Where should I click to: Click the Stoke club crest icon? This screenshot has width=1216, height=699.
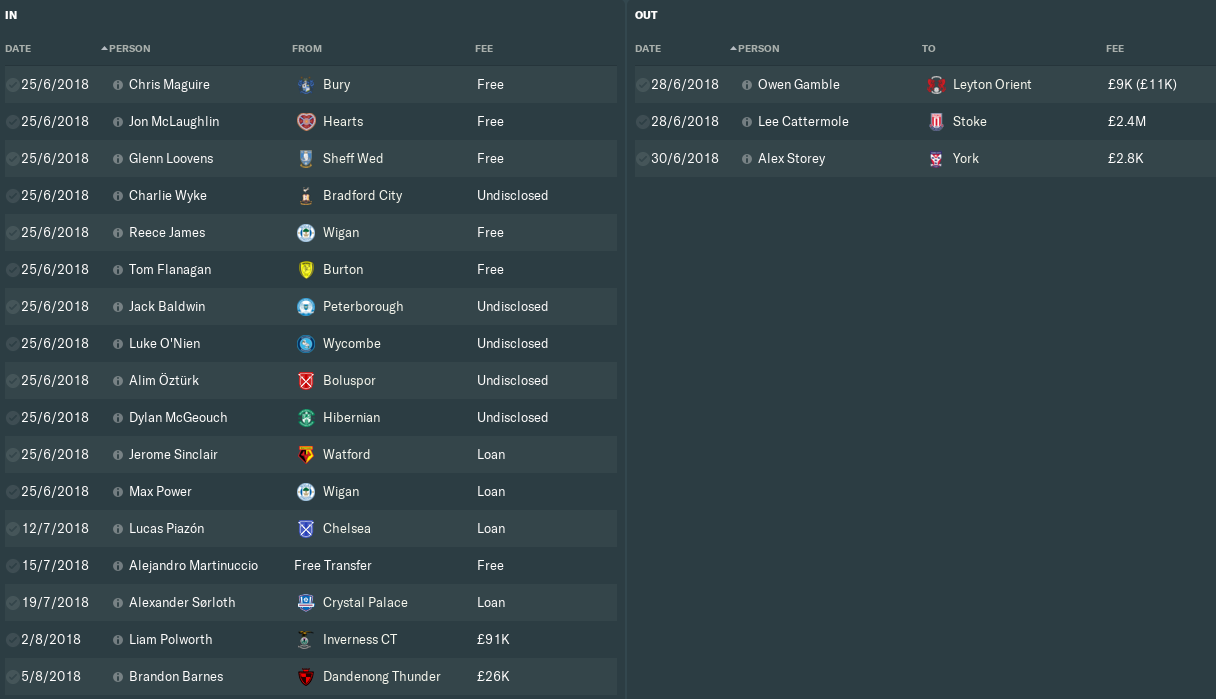(936, 122)
